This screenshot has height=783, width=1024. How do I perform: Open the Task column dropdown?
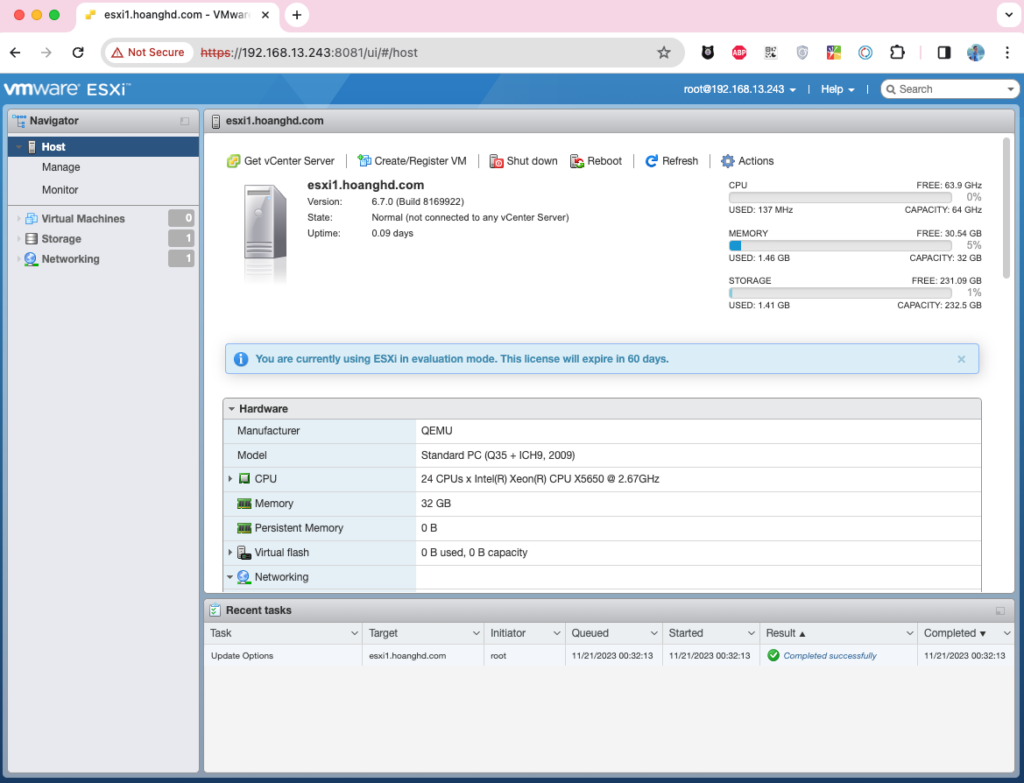355,633
